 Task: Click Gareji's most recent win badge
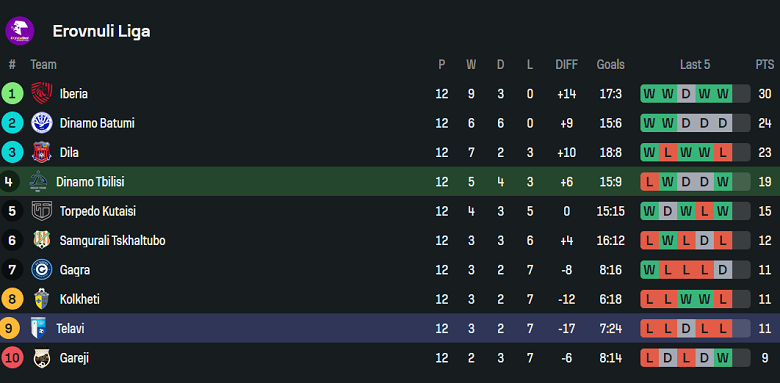click(x=723, y=358)
